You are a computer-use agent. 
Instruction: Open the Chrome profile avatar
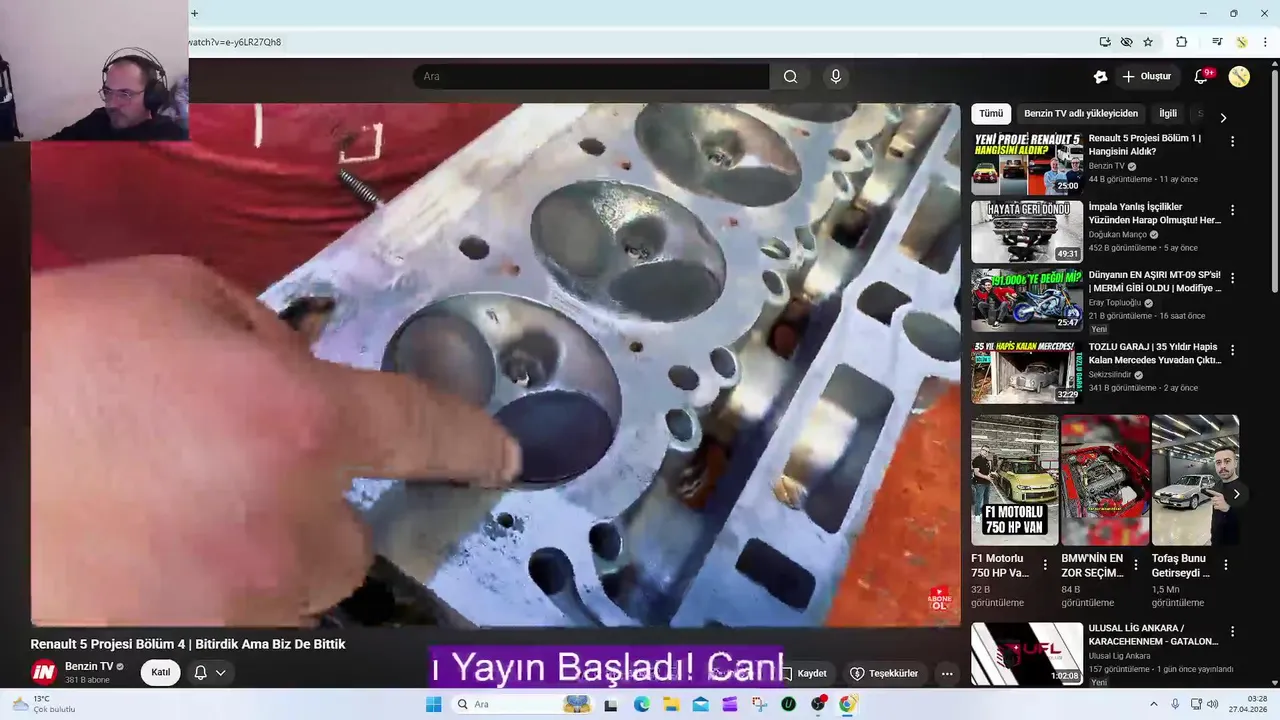1242,42
